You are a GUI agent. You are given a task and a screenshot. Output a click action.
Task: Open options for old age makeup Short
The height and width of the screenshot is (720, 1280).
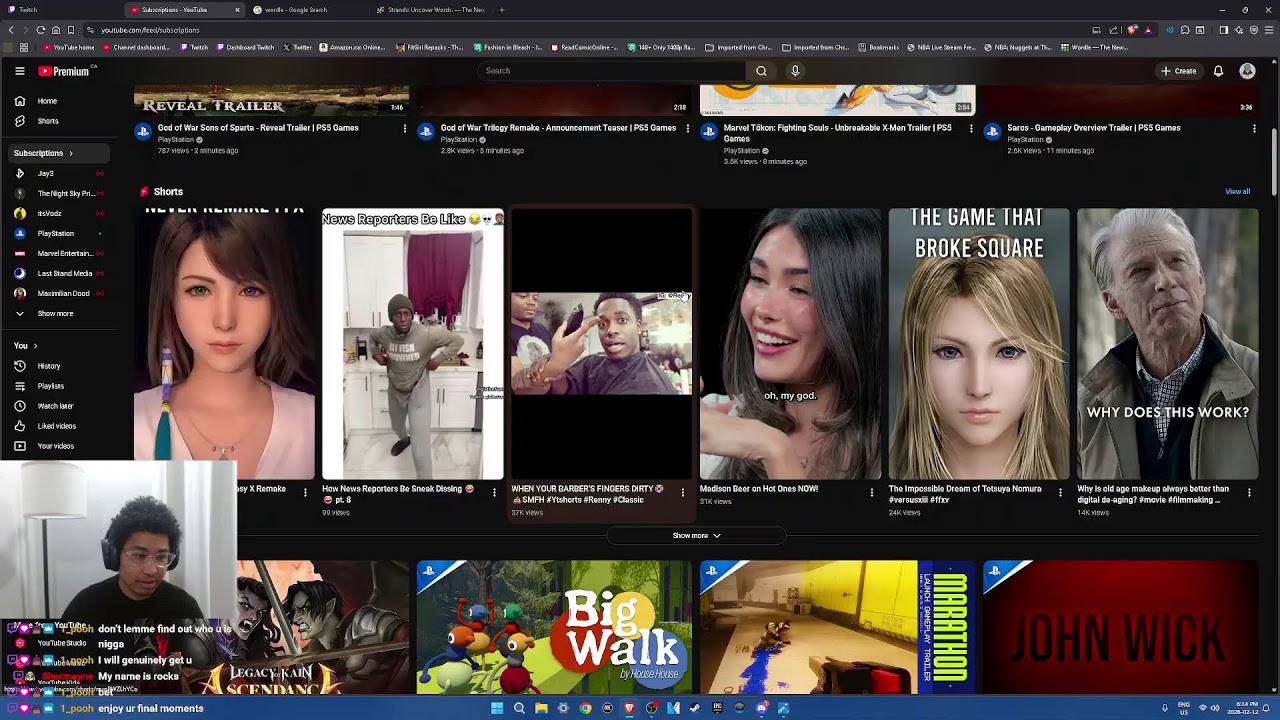coord(1249,492)
